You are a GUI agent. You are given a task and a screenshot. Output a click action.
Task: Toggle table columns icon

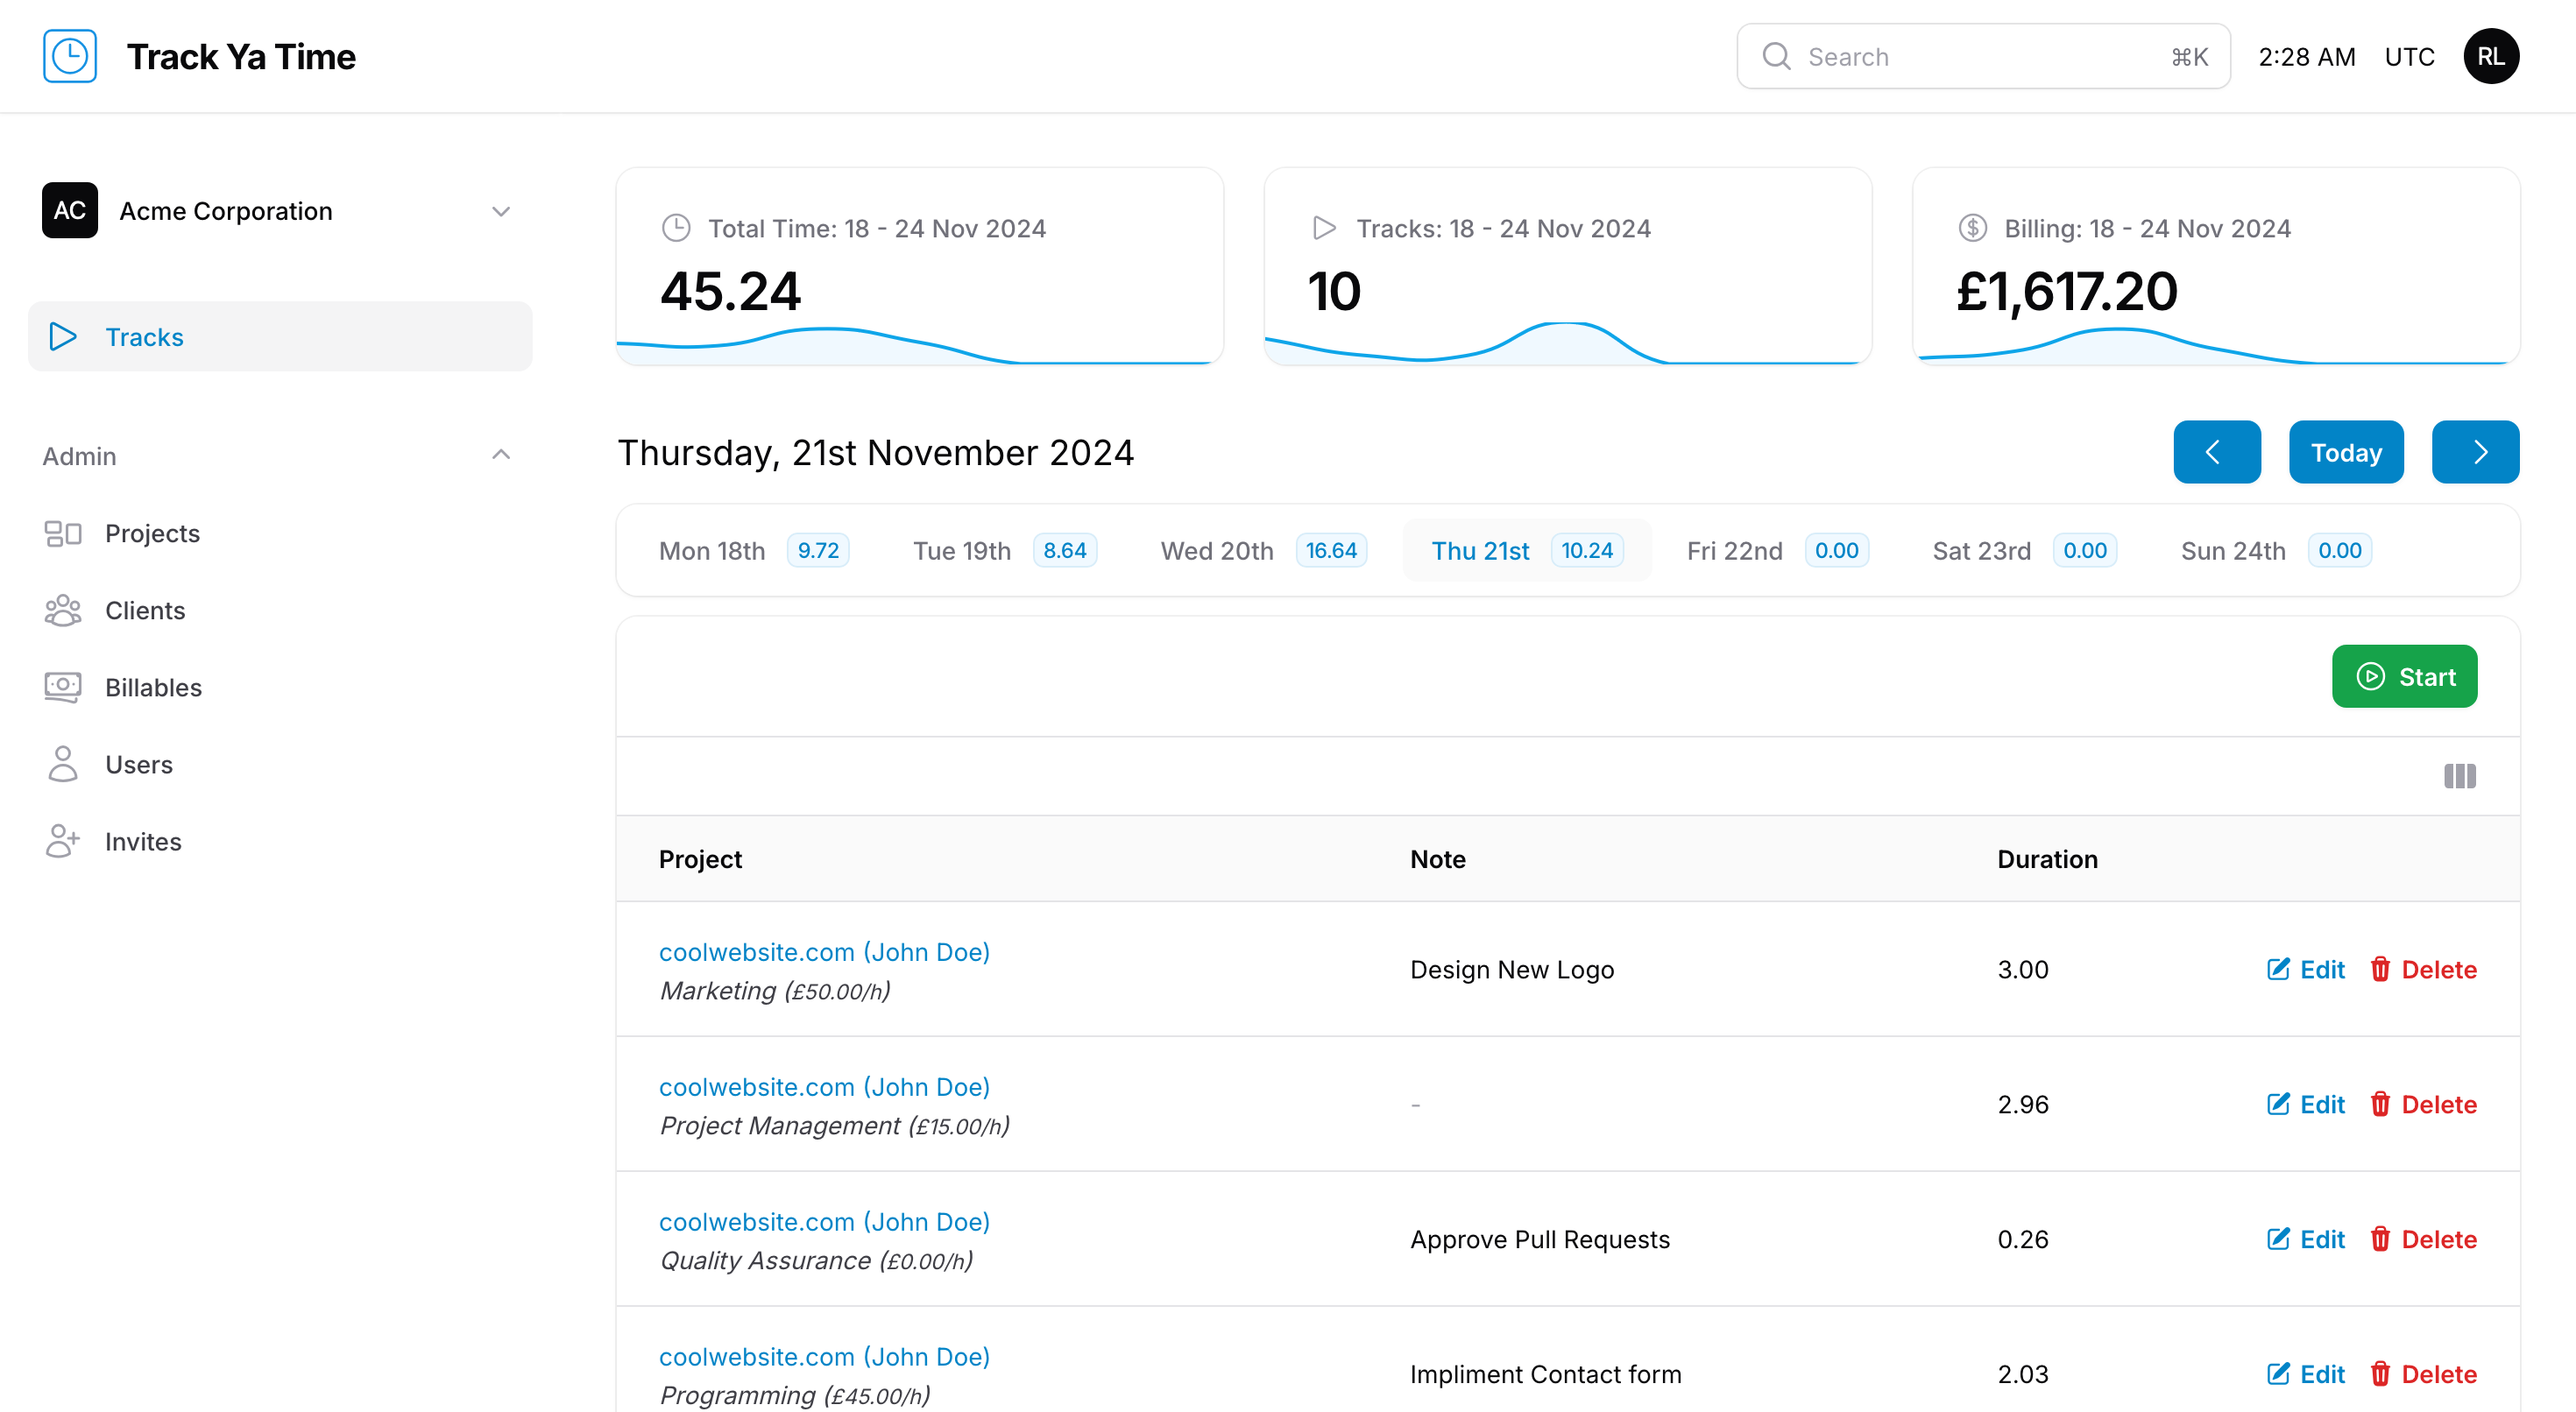coord(2459,776)
